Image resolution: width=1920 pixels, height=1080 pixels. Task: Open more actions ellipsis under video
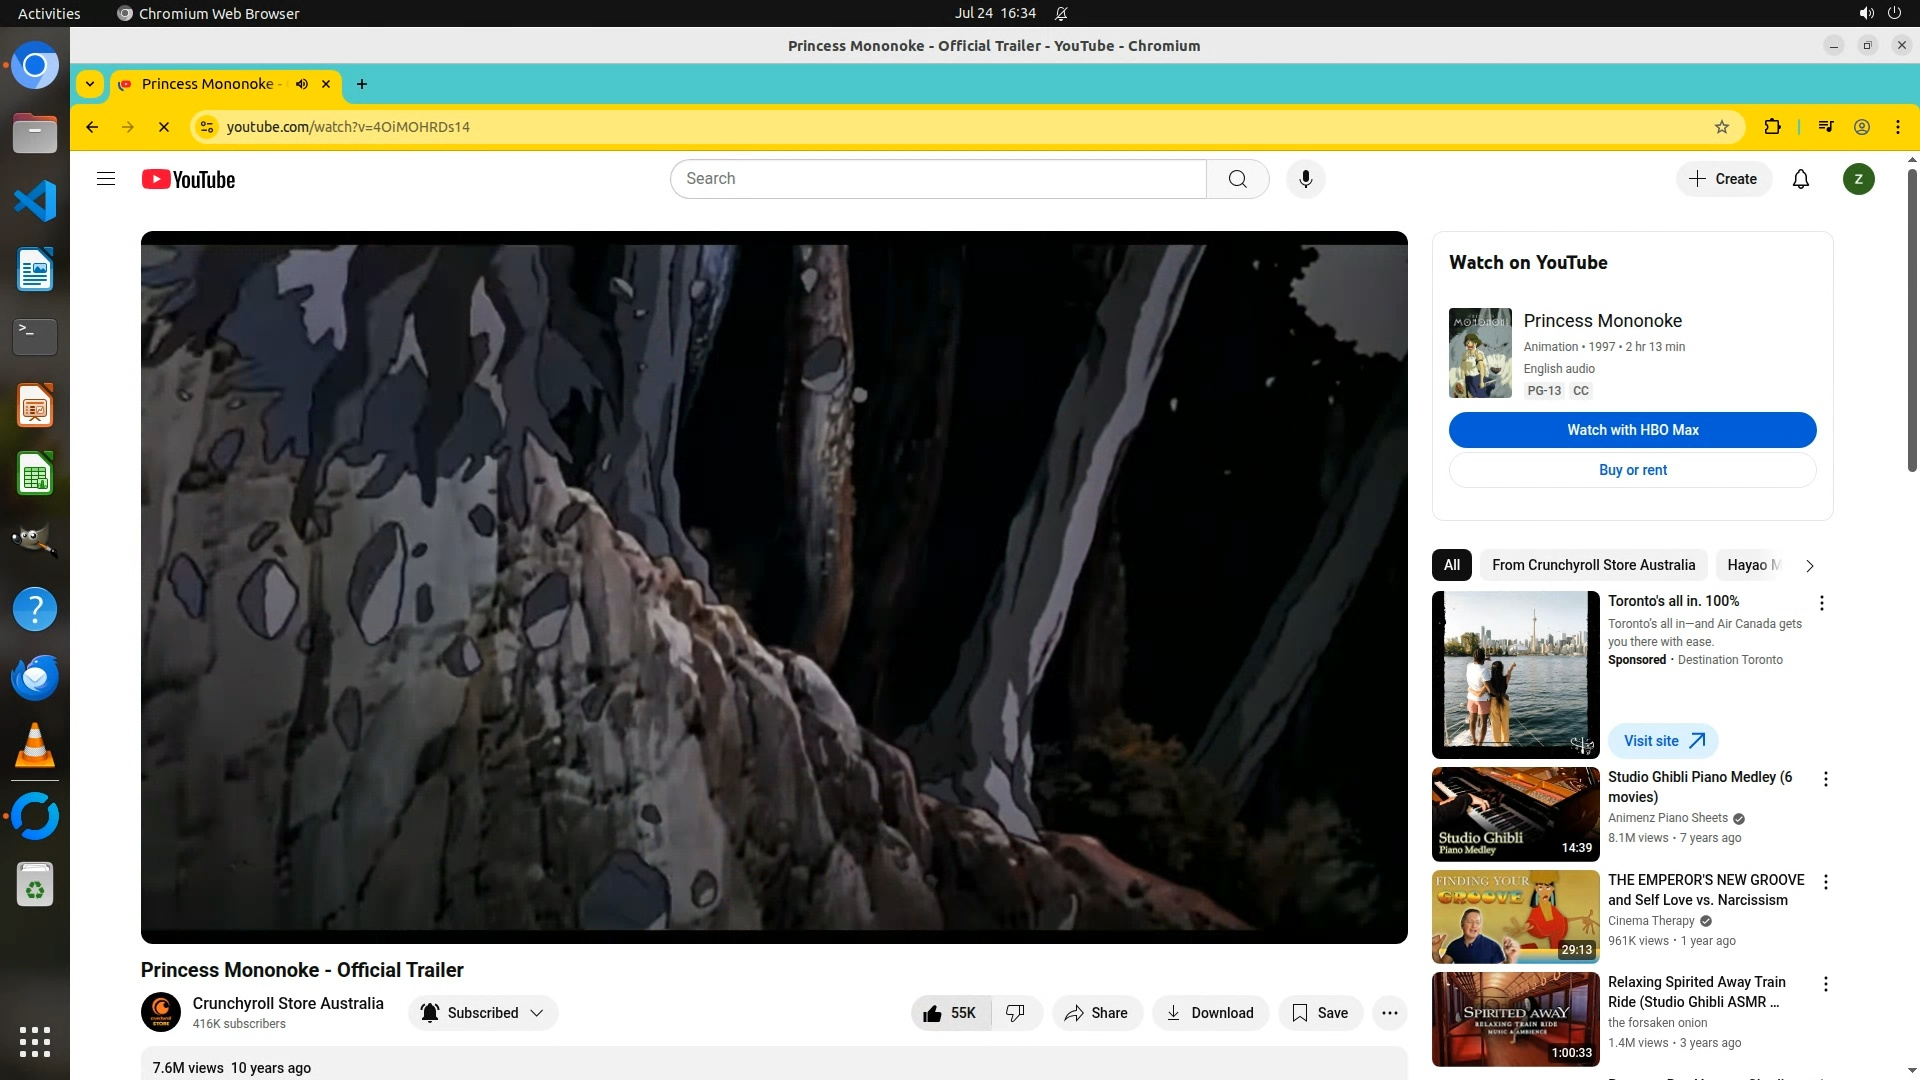coord(1389,1013)
